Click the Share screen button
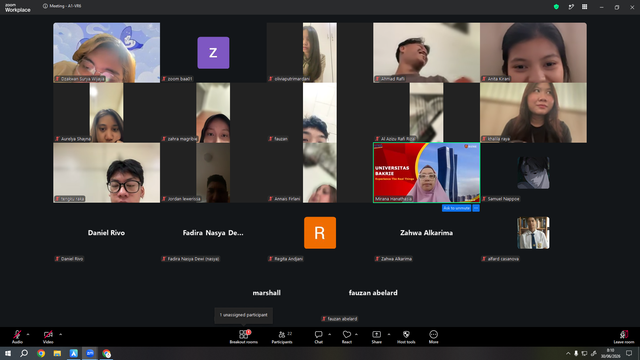640x360 pixels. (x=376, y=337)
